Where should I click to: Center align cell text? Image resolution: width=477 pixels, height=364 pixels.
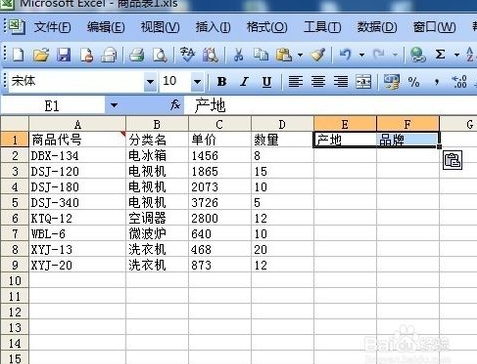point(318,81)
